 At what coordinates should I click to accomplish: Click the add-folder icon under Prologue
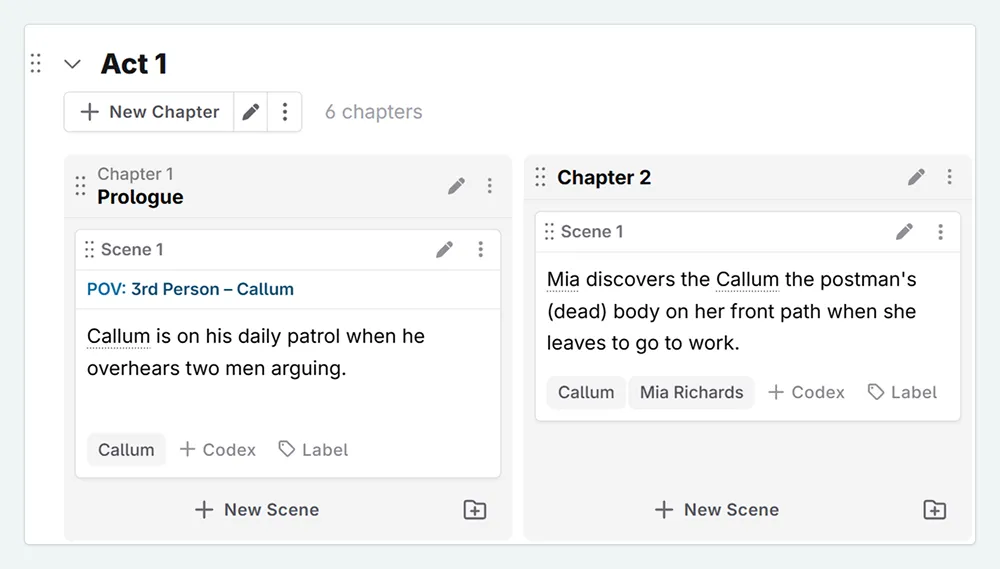pos(475,510)
